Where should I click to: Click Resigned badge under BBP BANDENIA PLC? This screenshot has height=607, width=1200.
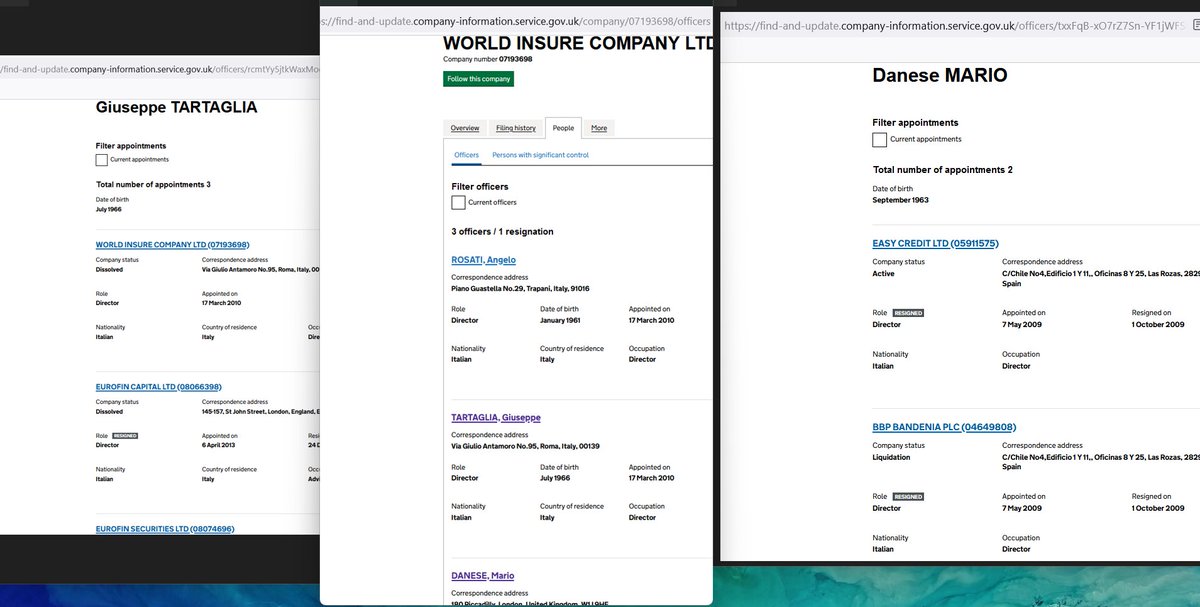tap(908, 497)
